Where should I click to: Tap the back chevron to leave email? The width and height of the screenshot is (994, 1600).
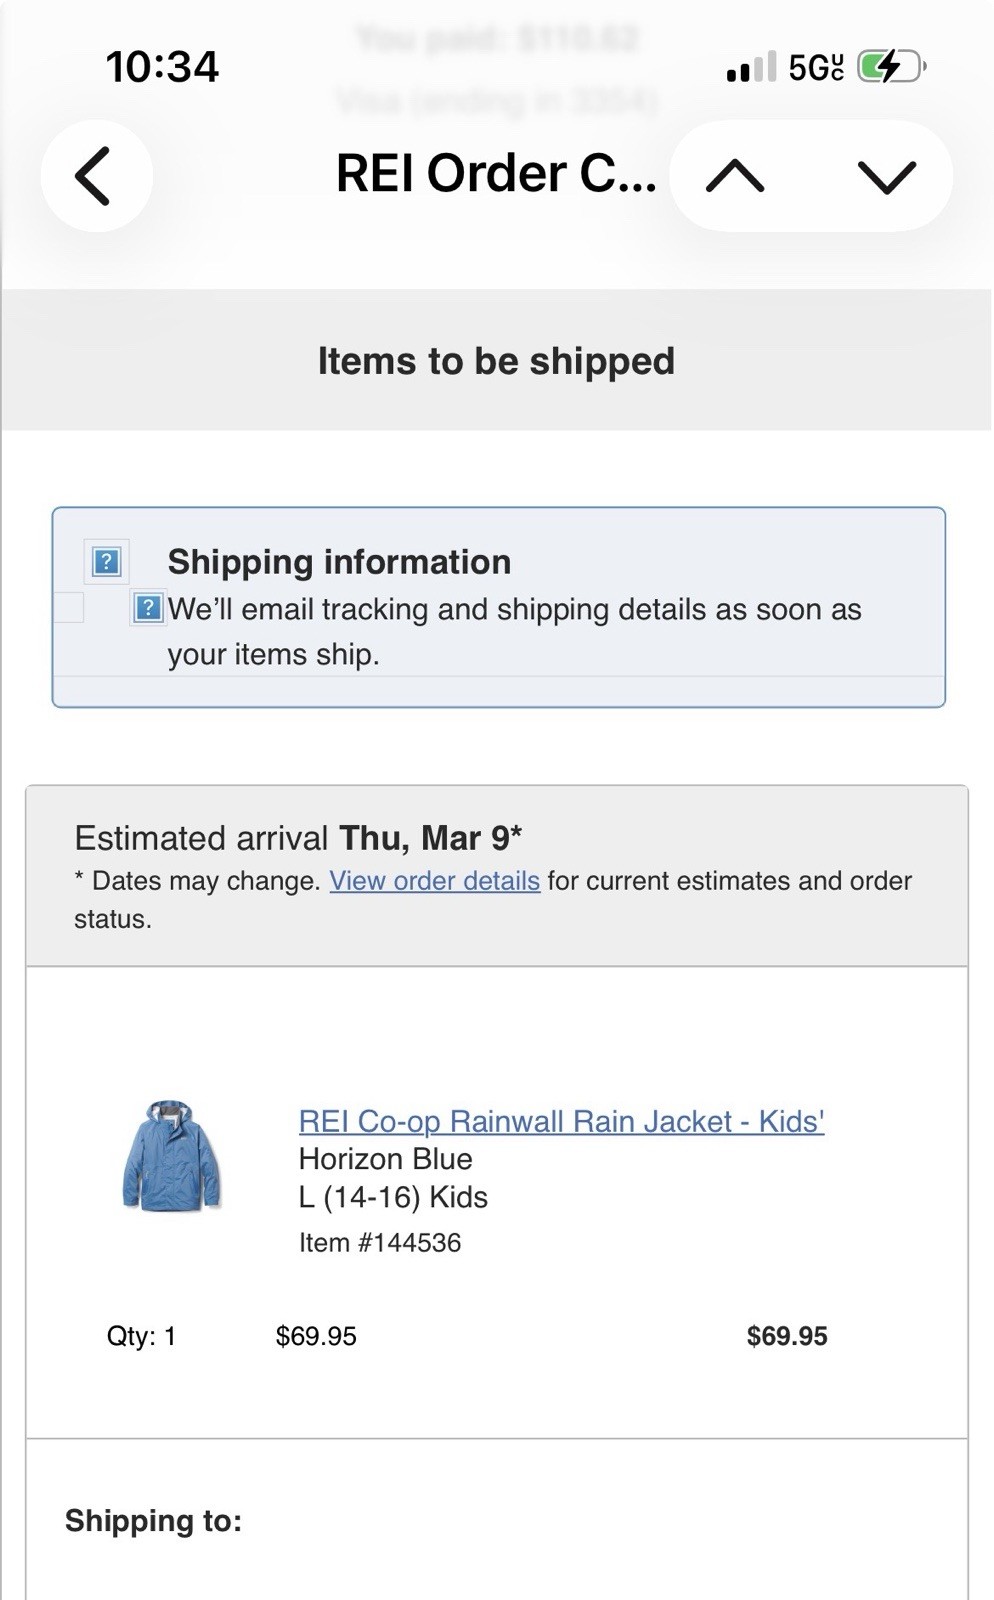click(94, 176)
